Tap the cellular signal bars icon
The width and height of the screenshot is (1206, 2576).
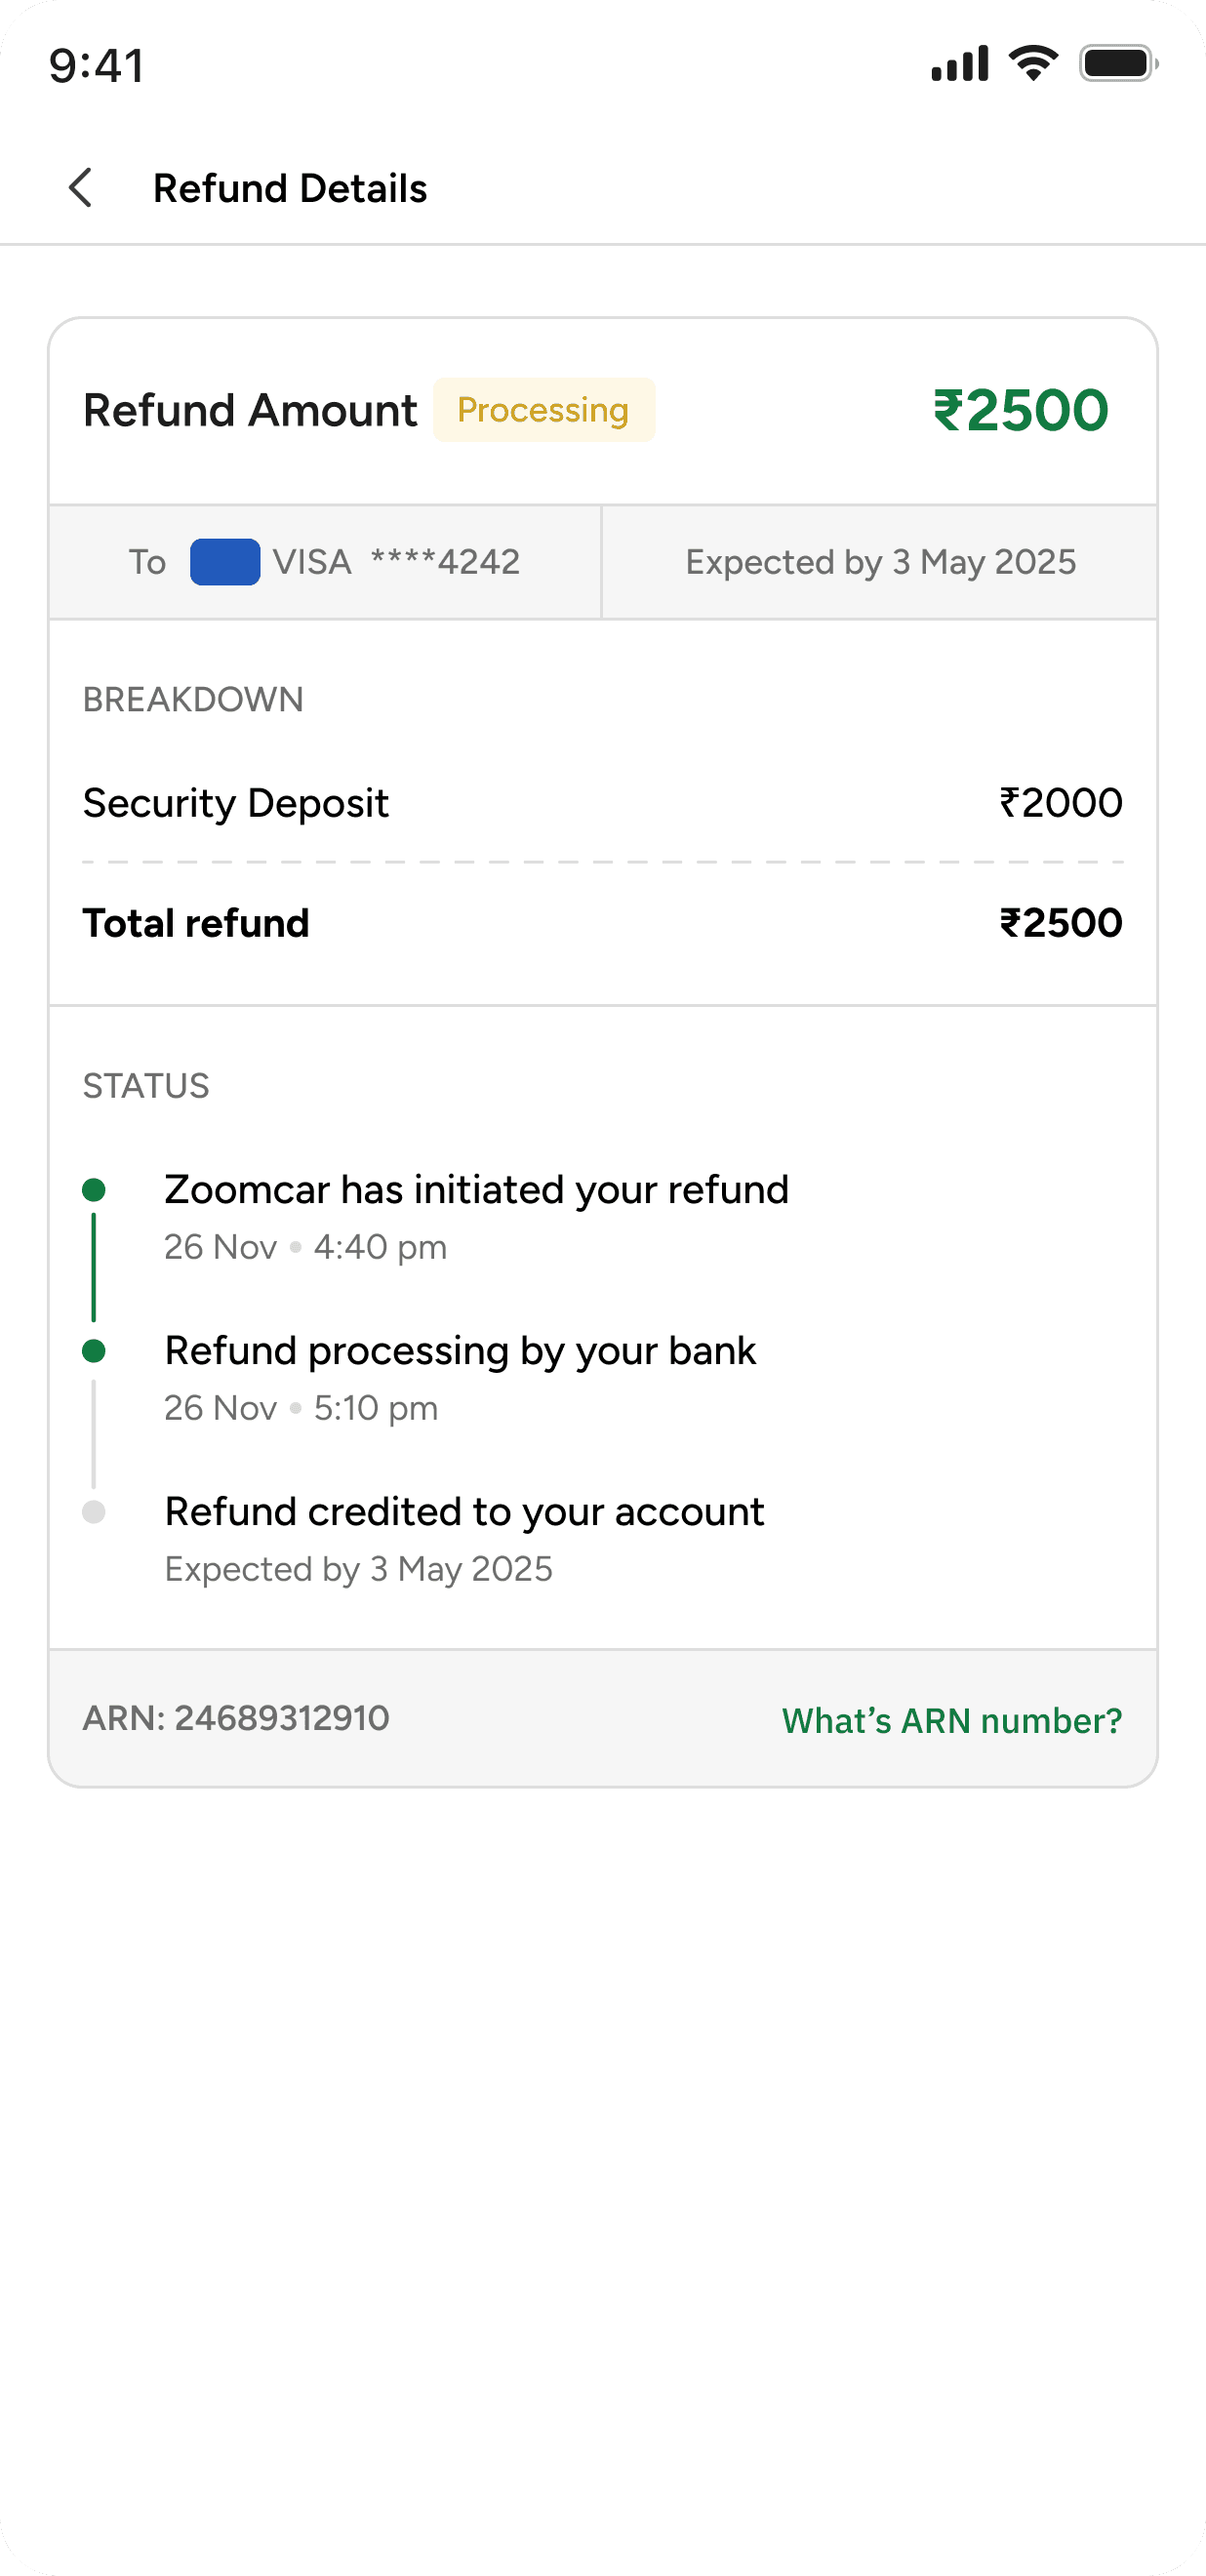coord(959,64)
